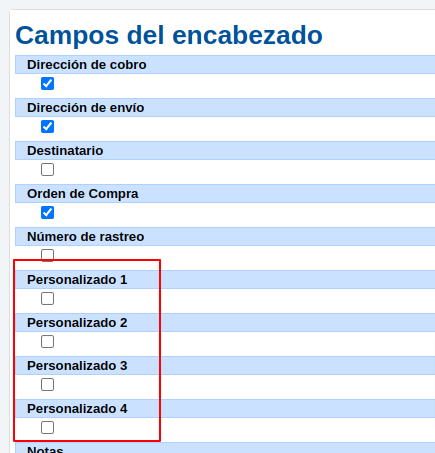Screen dimensions: 435x453
Task: Select the Destinatario field label
Action: 65,151
